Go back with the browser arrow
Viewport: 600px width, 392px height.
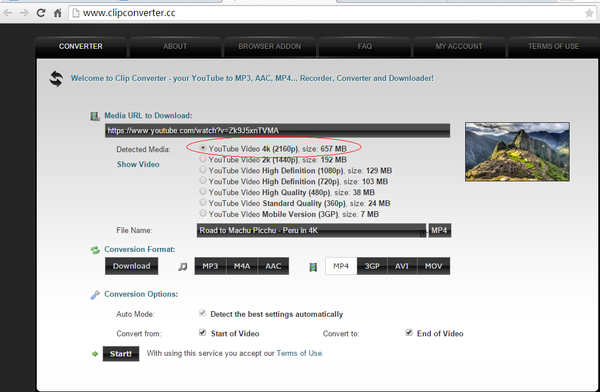coord(8,13)
